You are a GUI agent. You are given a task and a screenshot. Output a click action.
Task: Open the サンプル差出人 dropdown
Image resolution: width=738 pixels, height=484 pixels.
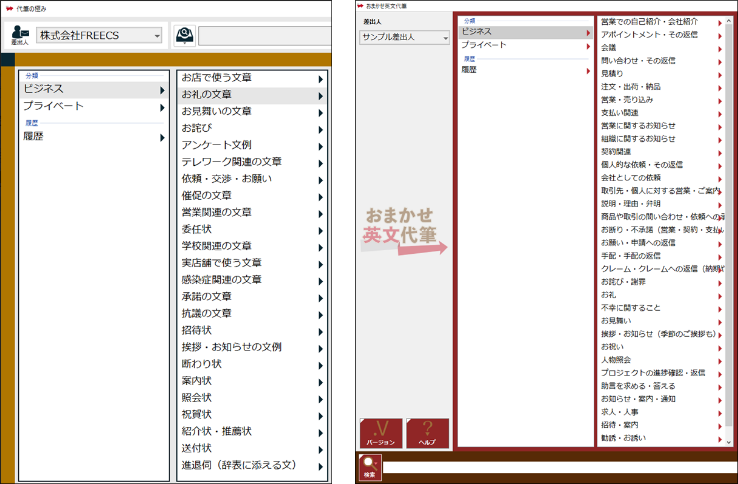coord(405,37)
